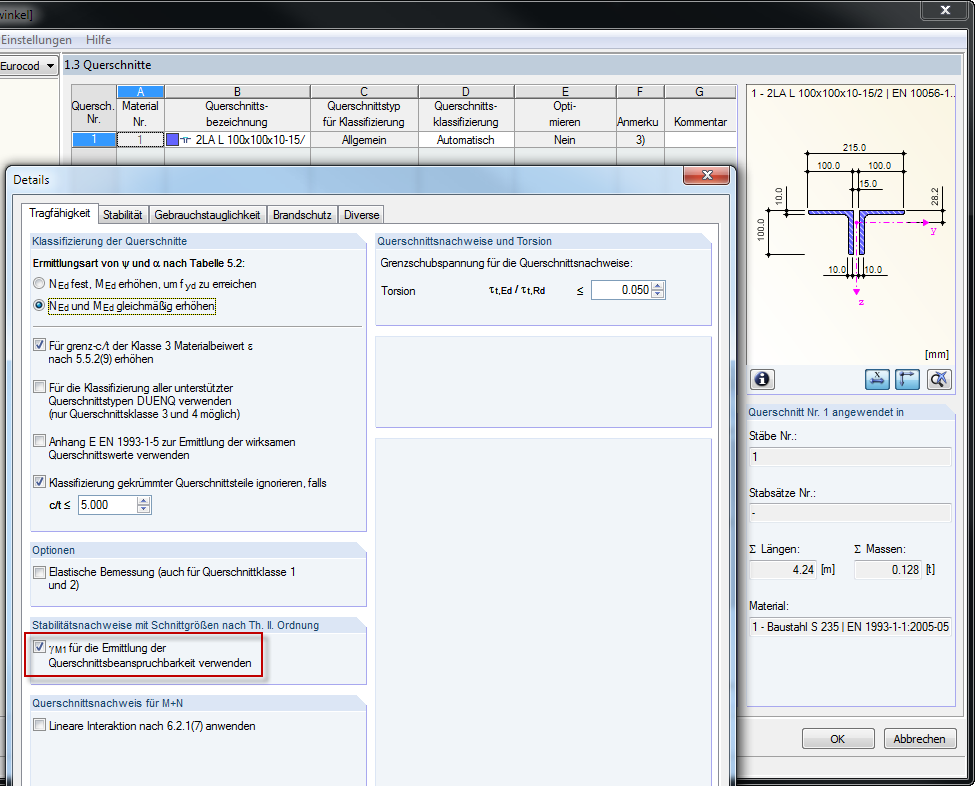The width and height of the screenshot is (975, 786).
Task: Click the 'Automatisch' classification cell
Action: (x=466, y=140)
